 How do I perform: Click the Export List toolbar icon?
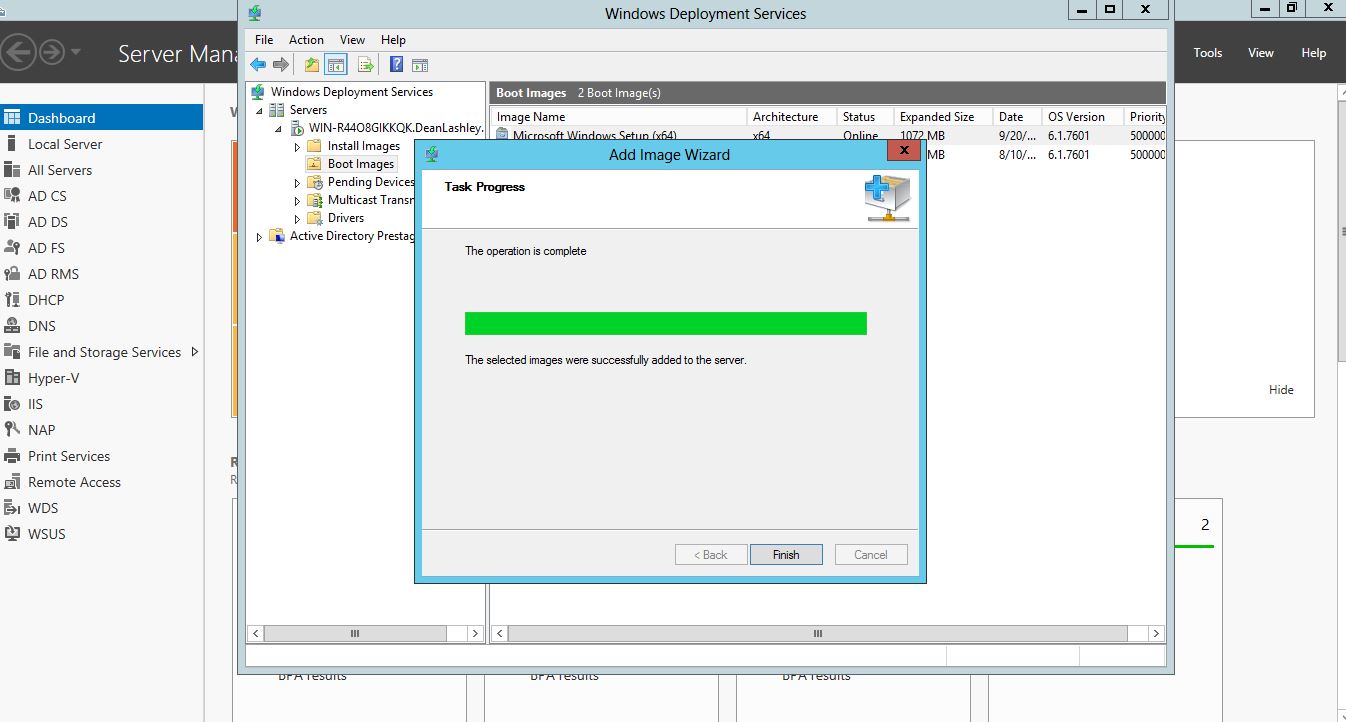(365, 65)
